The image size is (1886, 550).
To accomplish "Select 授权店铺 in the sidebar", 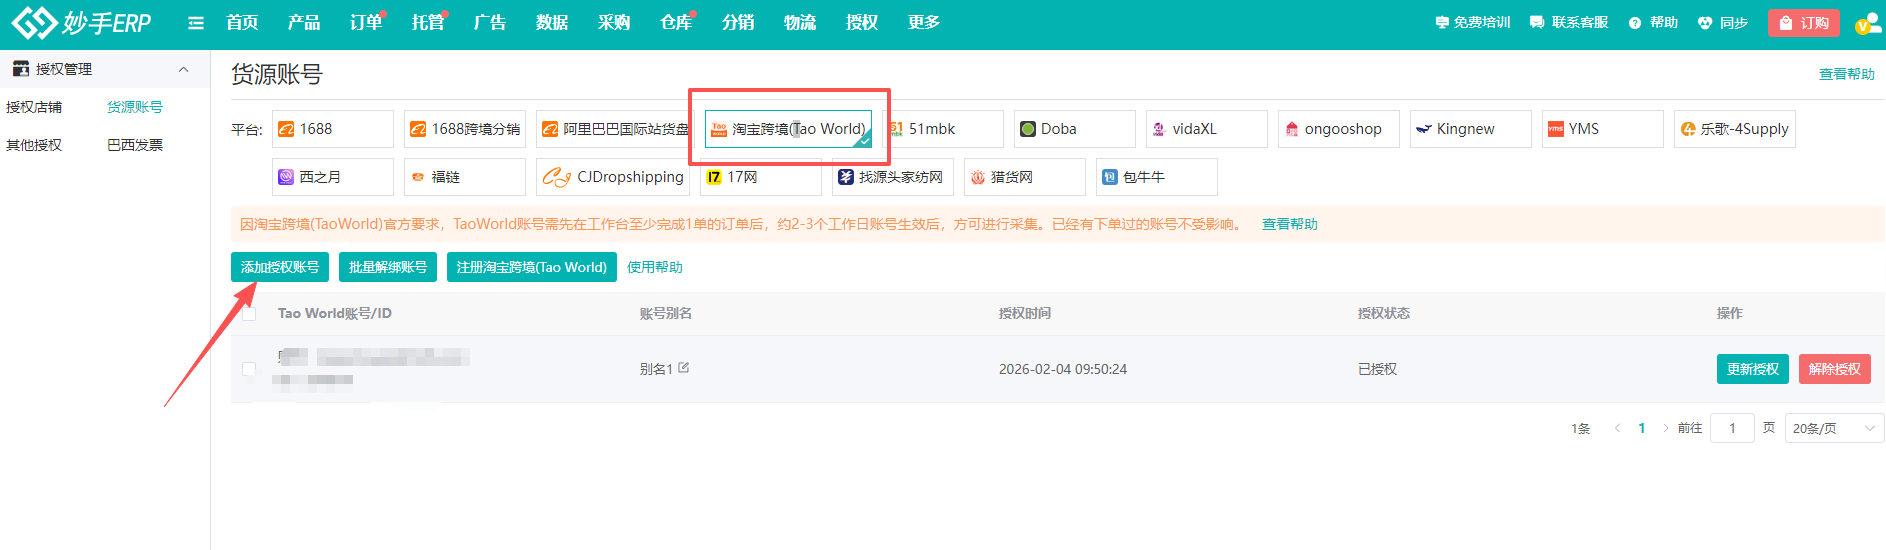I will 34,107.
